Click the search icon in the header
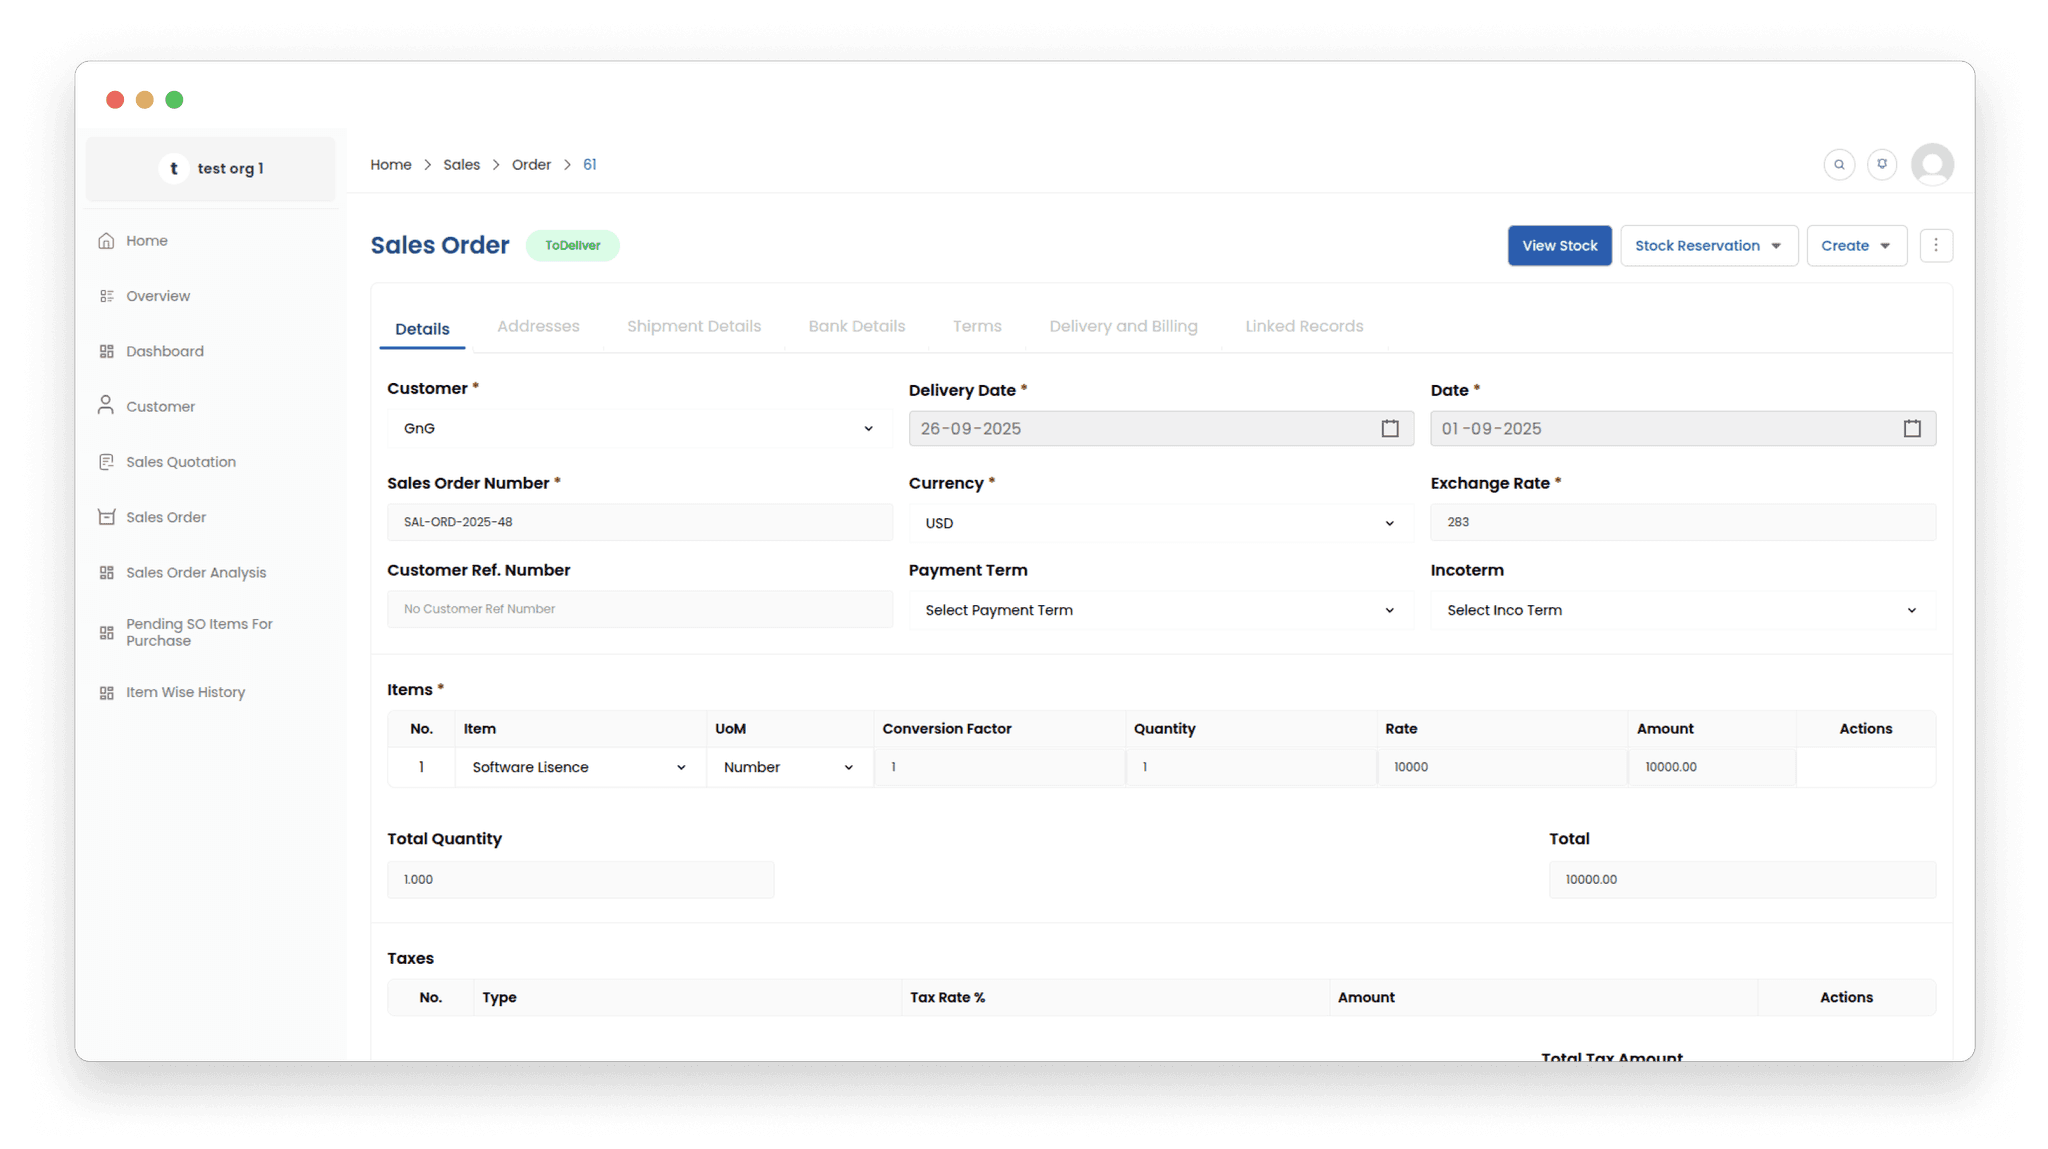The width and height of the screenshot is (2048, 1149). tap(1838, 165)
